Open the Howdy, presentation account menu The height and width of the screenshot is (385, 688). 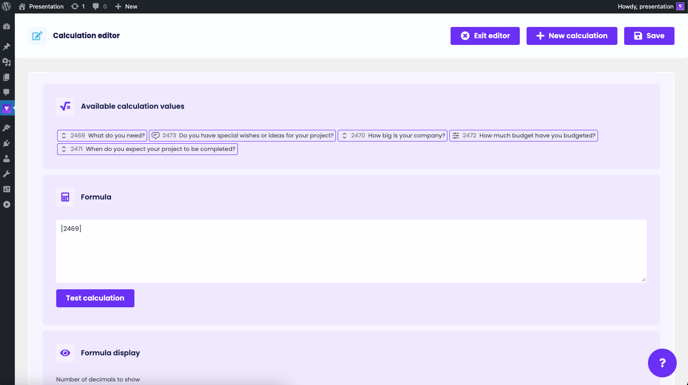(650, 6)
